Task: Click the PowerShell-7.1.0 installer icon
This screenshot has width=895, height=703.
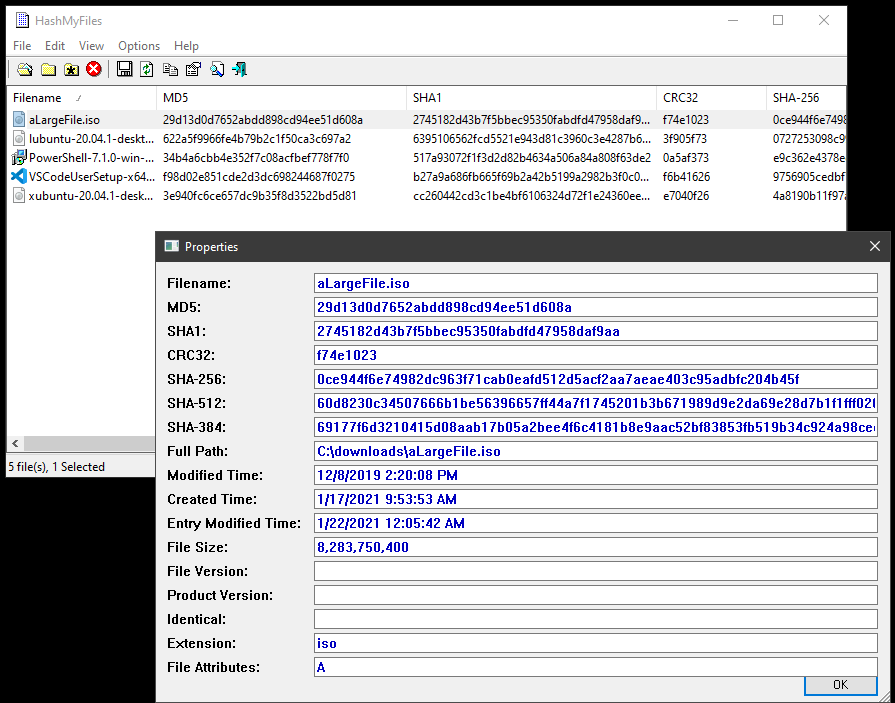Action: coord(19,157)
